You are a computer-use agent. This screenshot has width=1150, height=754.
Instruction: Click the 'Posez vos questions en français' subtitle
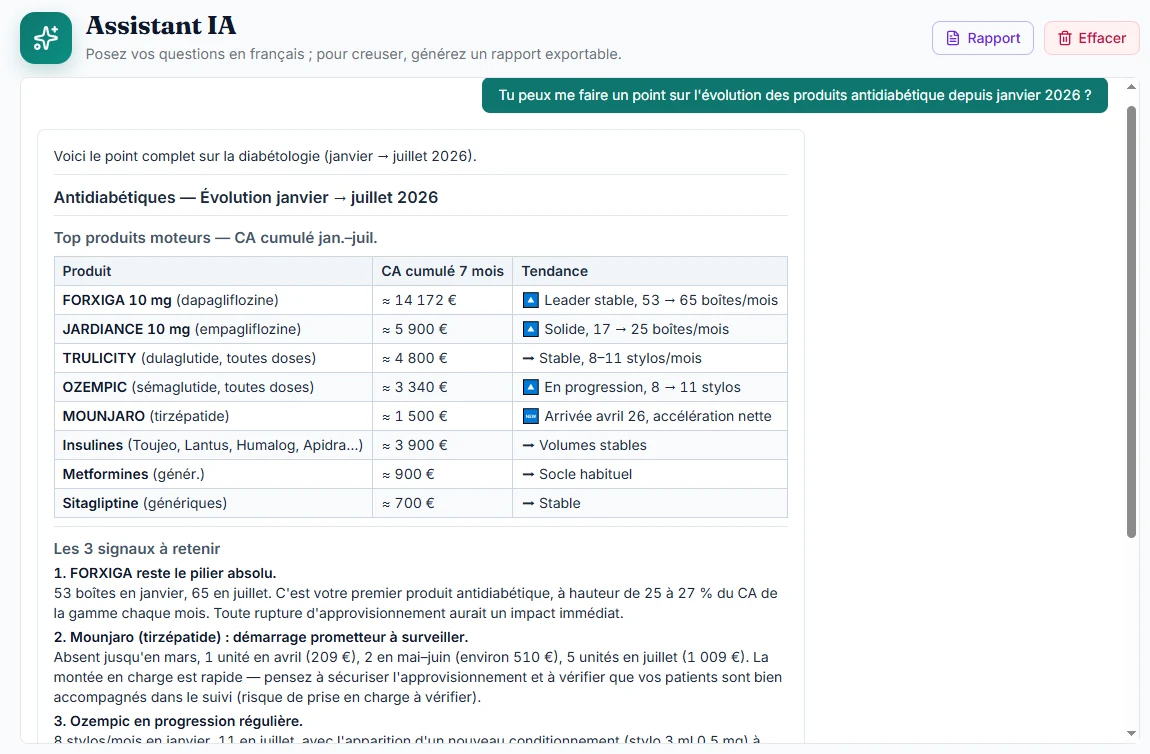(354, 54)
